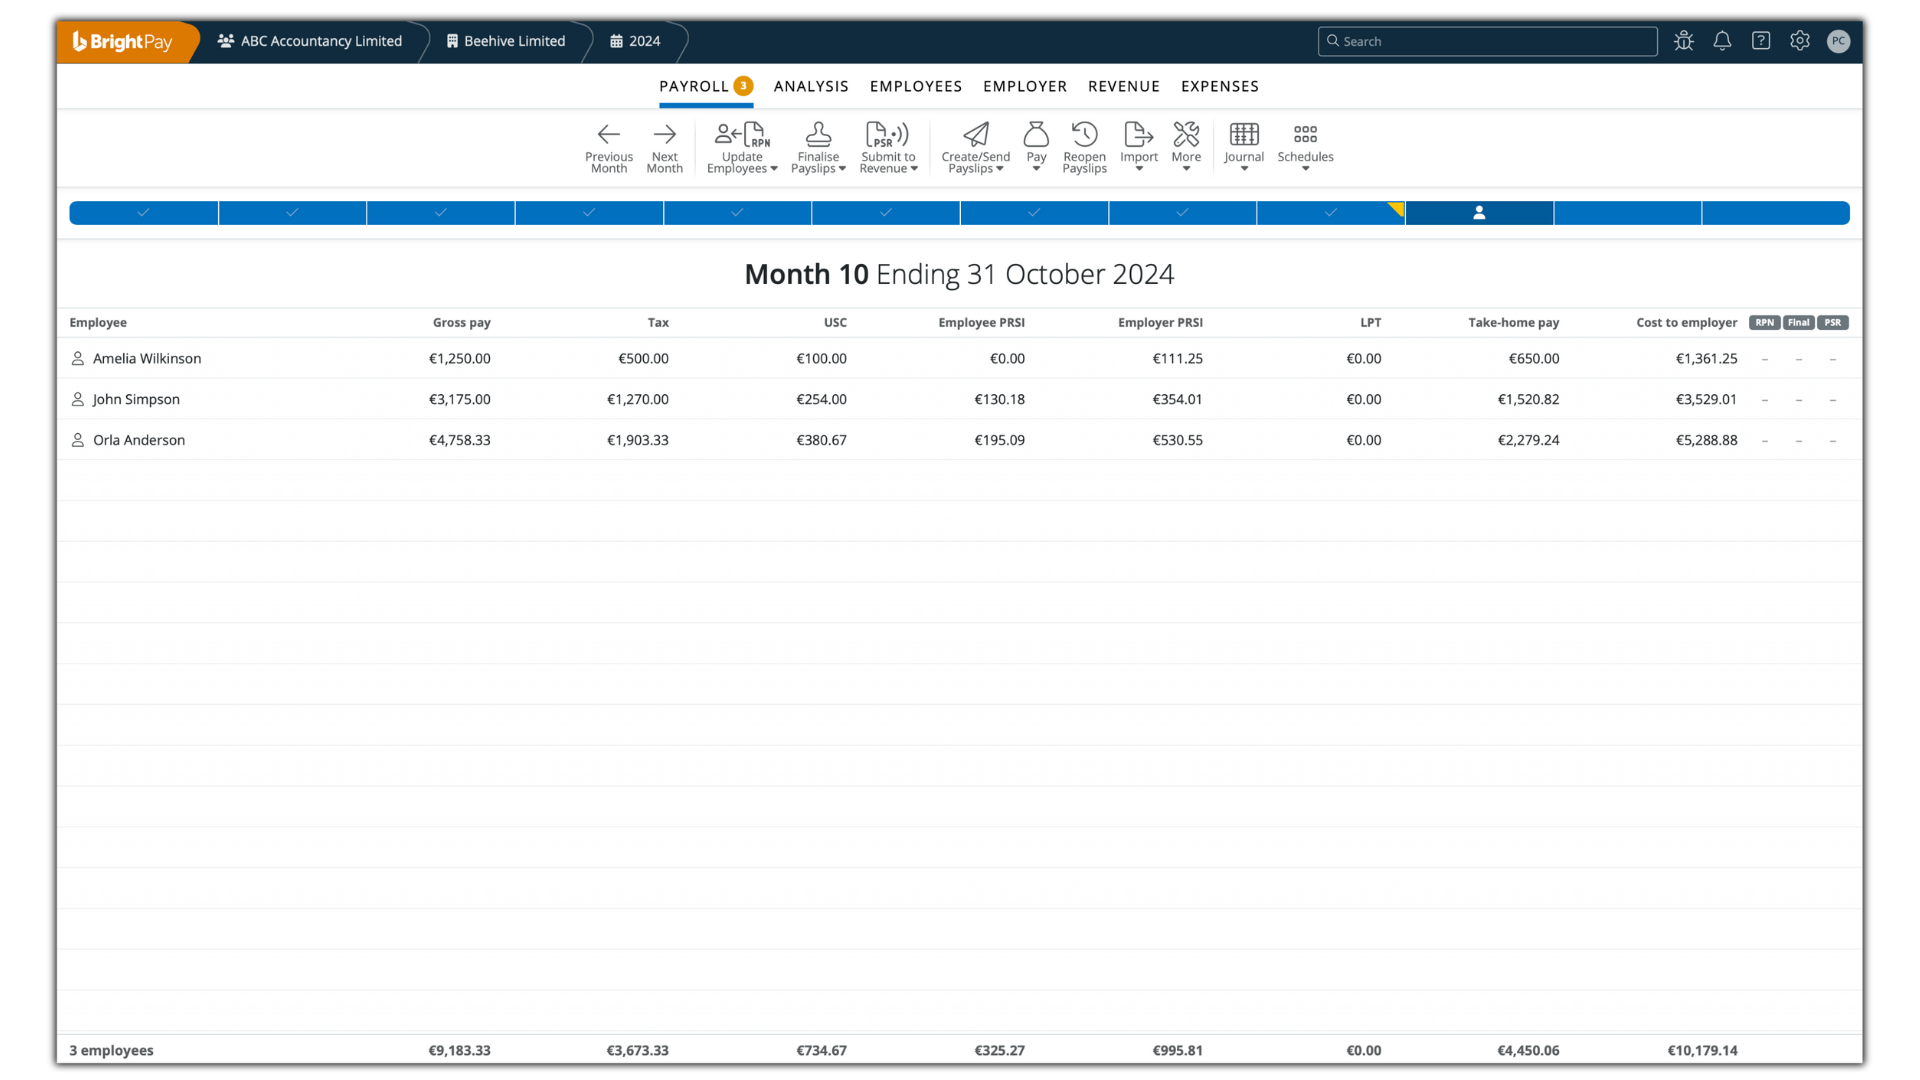1920x1080 pixels.
Task: Open the notifications bell
Action: pyautogui.click(x=1722, y=41)
